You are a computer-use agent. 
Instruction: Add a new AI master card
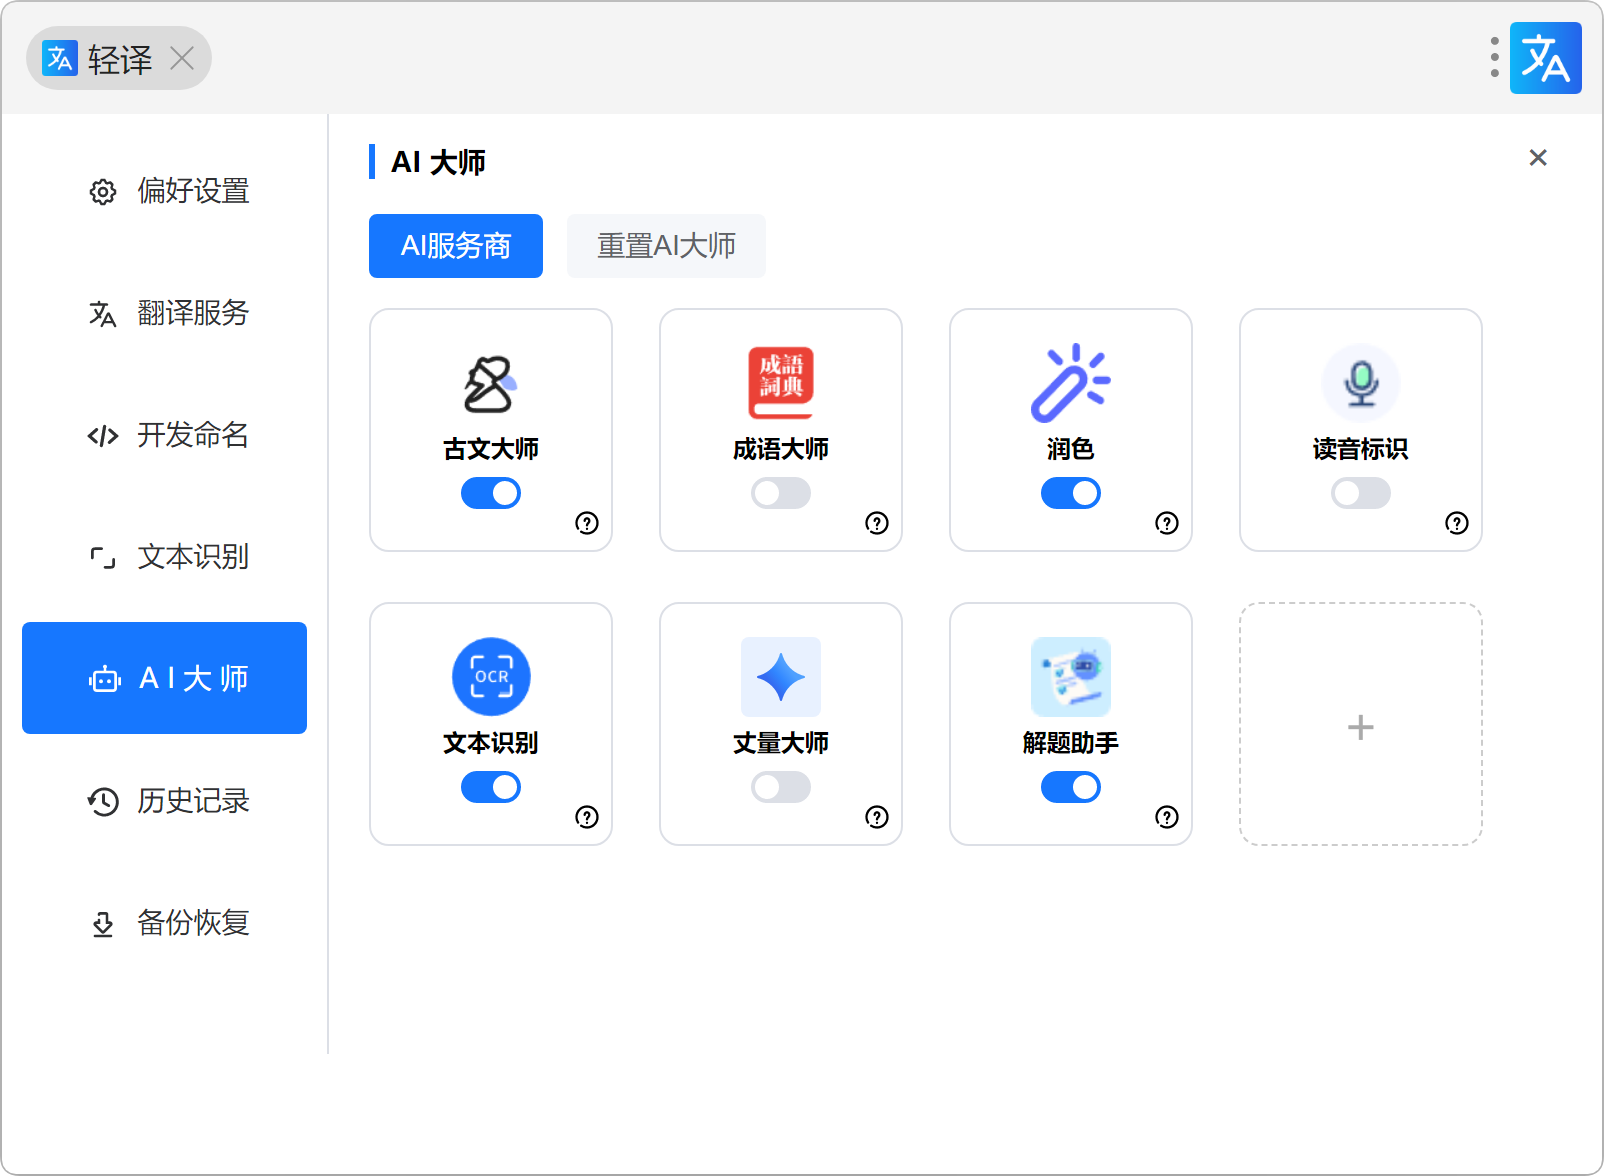[1360, 725]
